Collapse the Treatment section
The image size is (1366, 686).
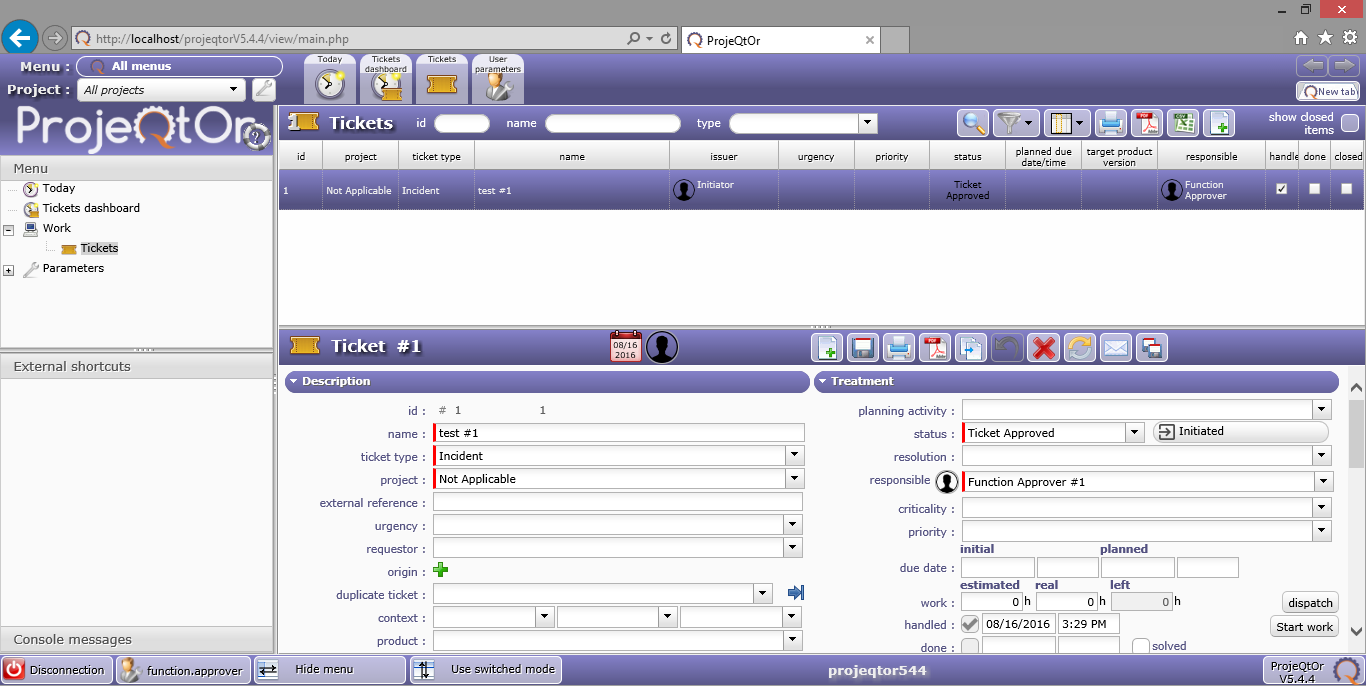(x=822, y=381)
